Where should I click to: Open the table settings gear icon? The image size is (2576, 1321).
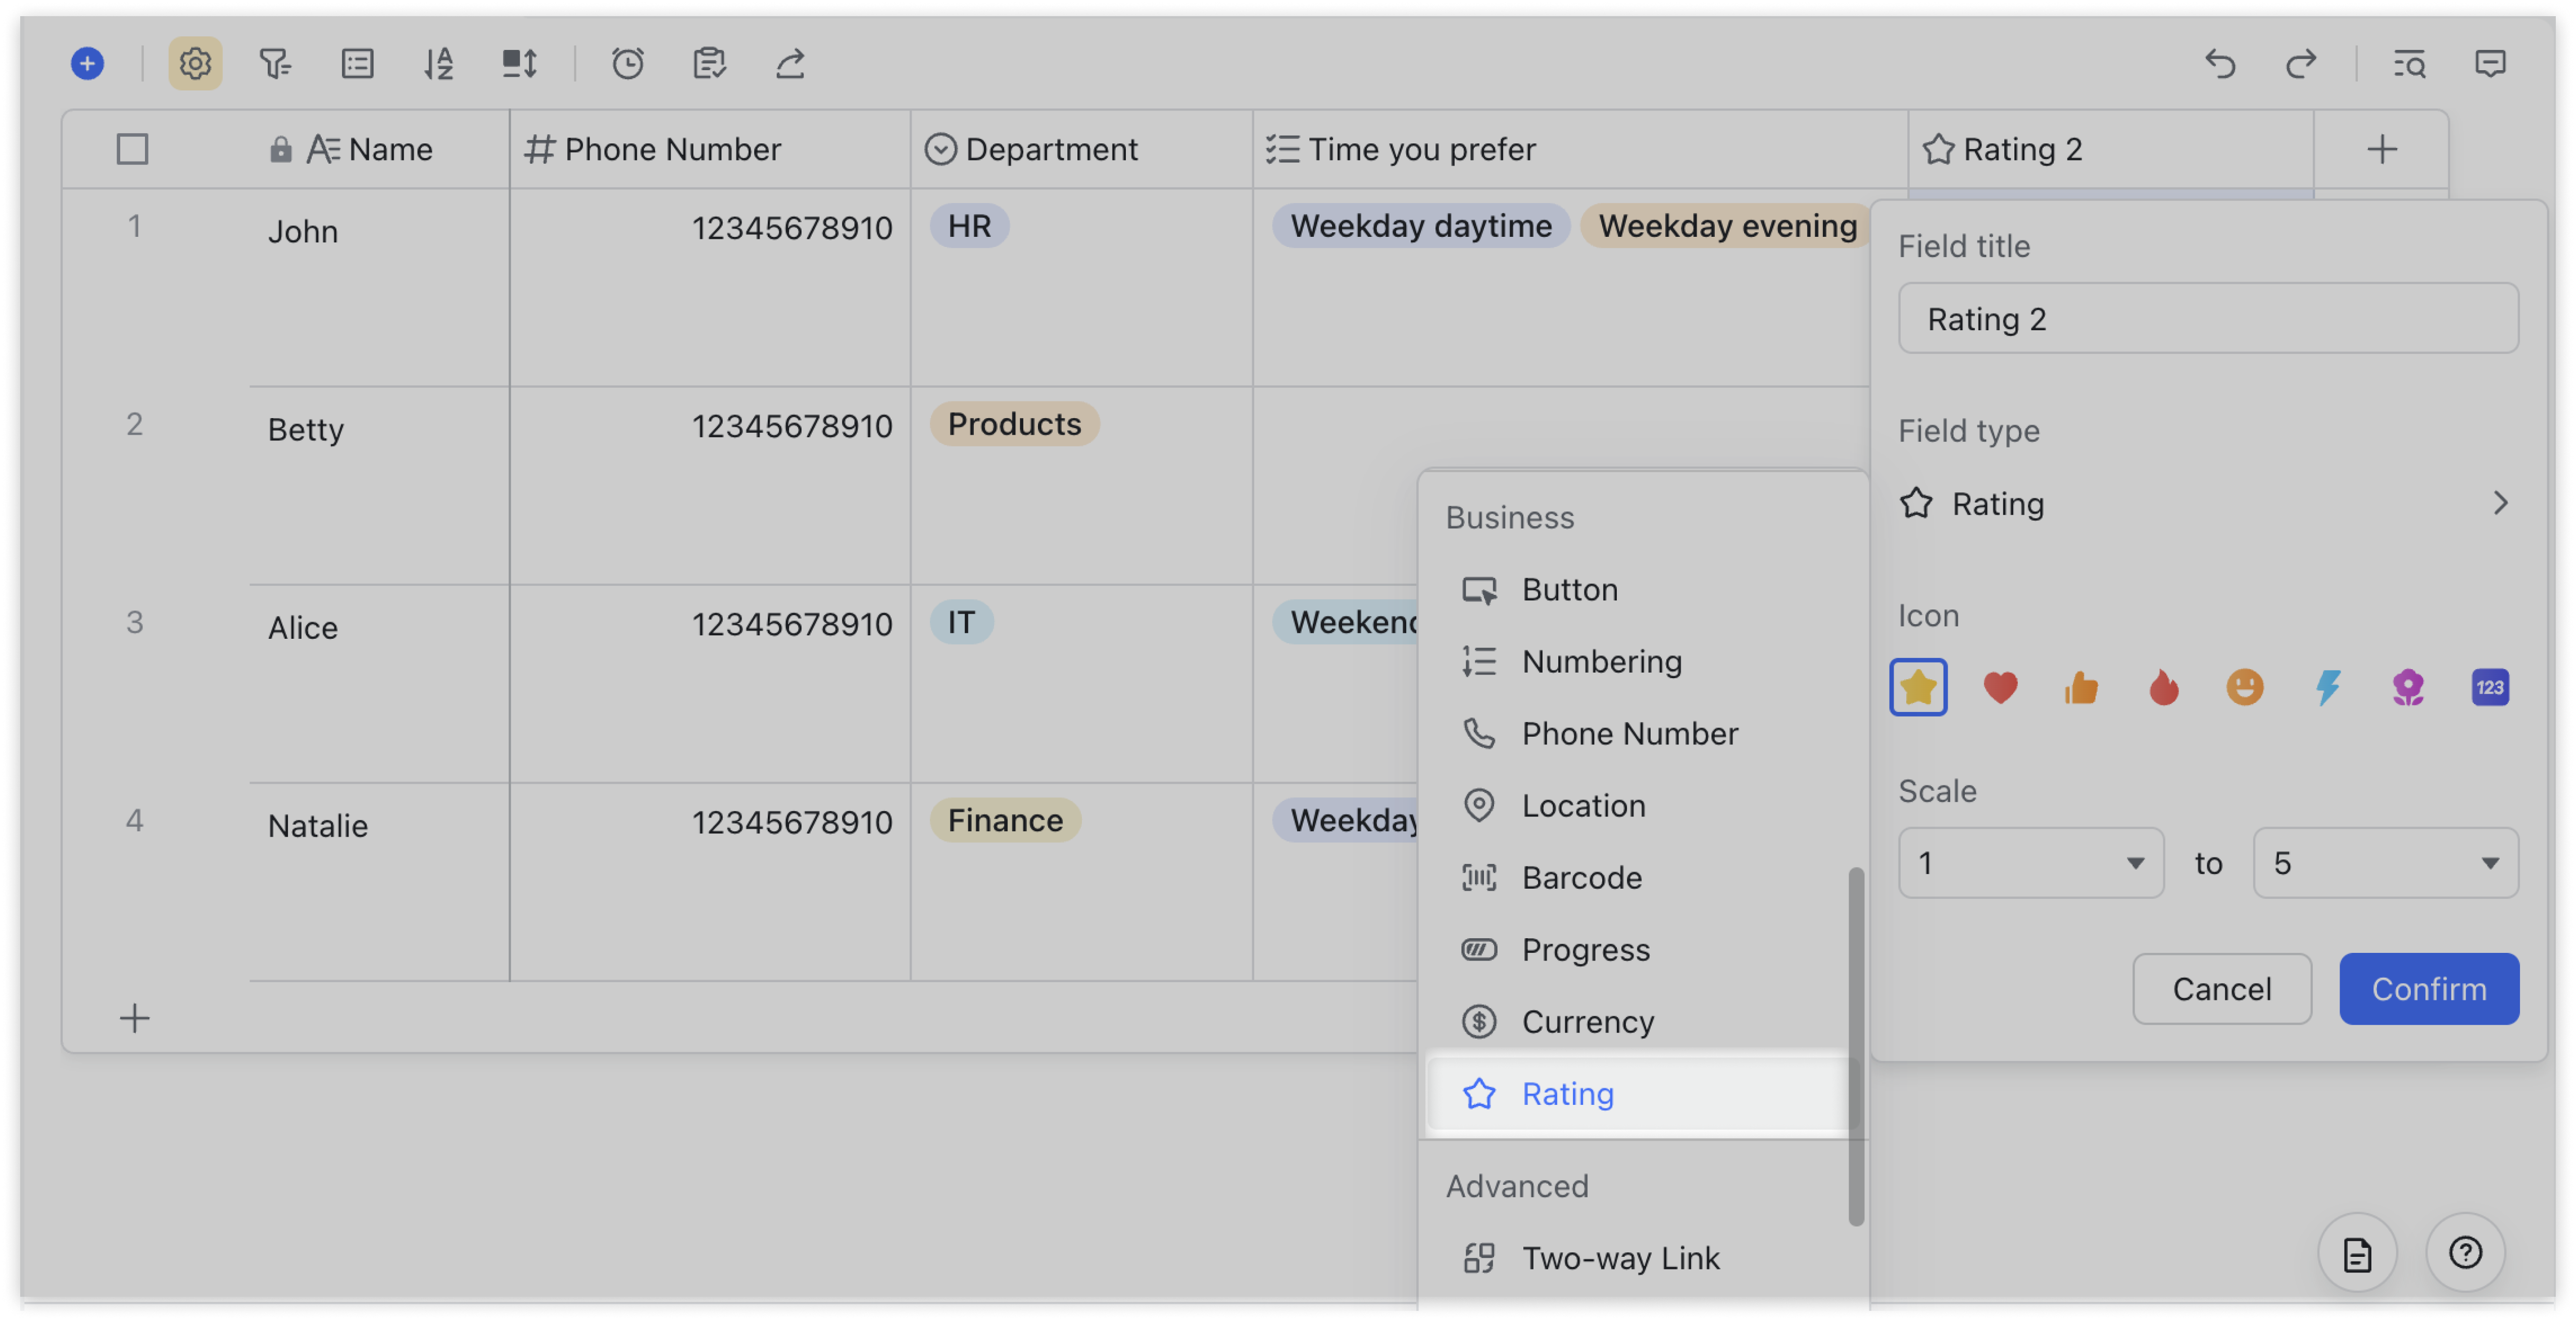tap(195, 64)
